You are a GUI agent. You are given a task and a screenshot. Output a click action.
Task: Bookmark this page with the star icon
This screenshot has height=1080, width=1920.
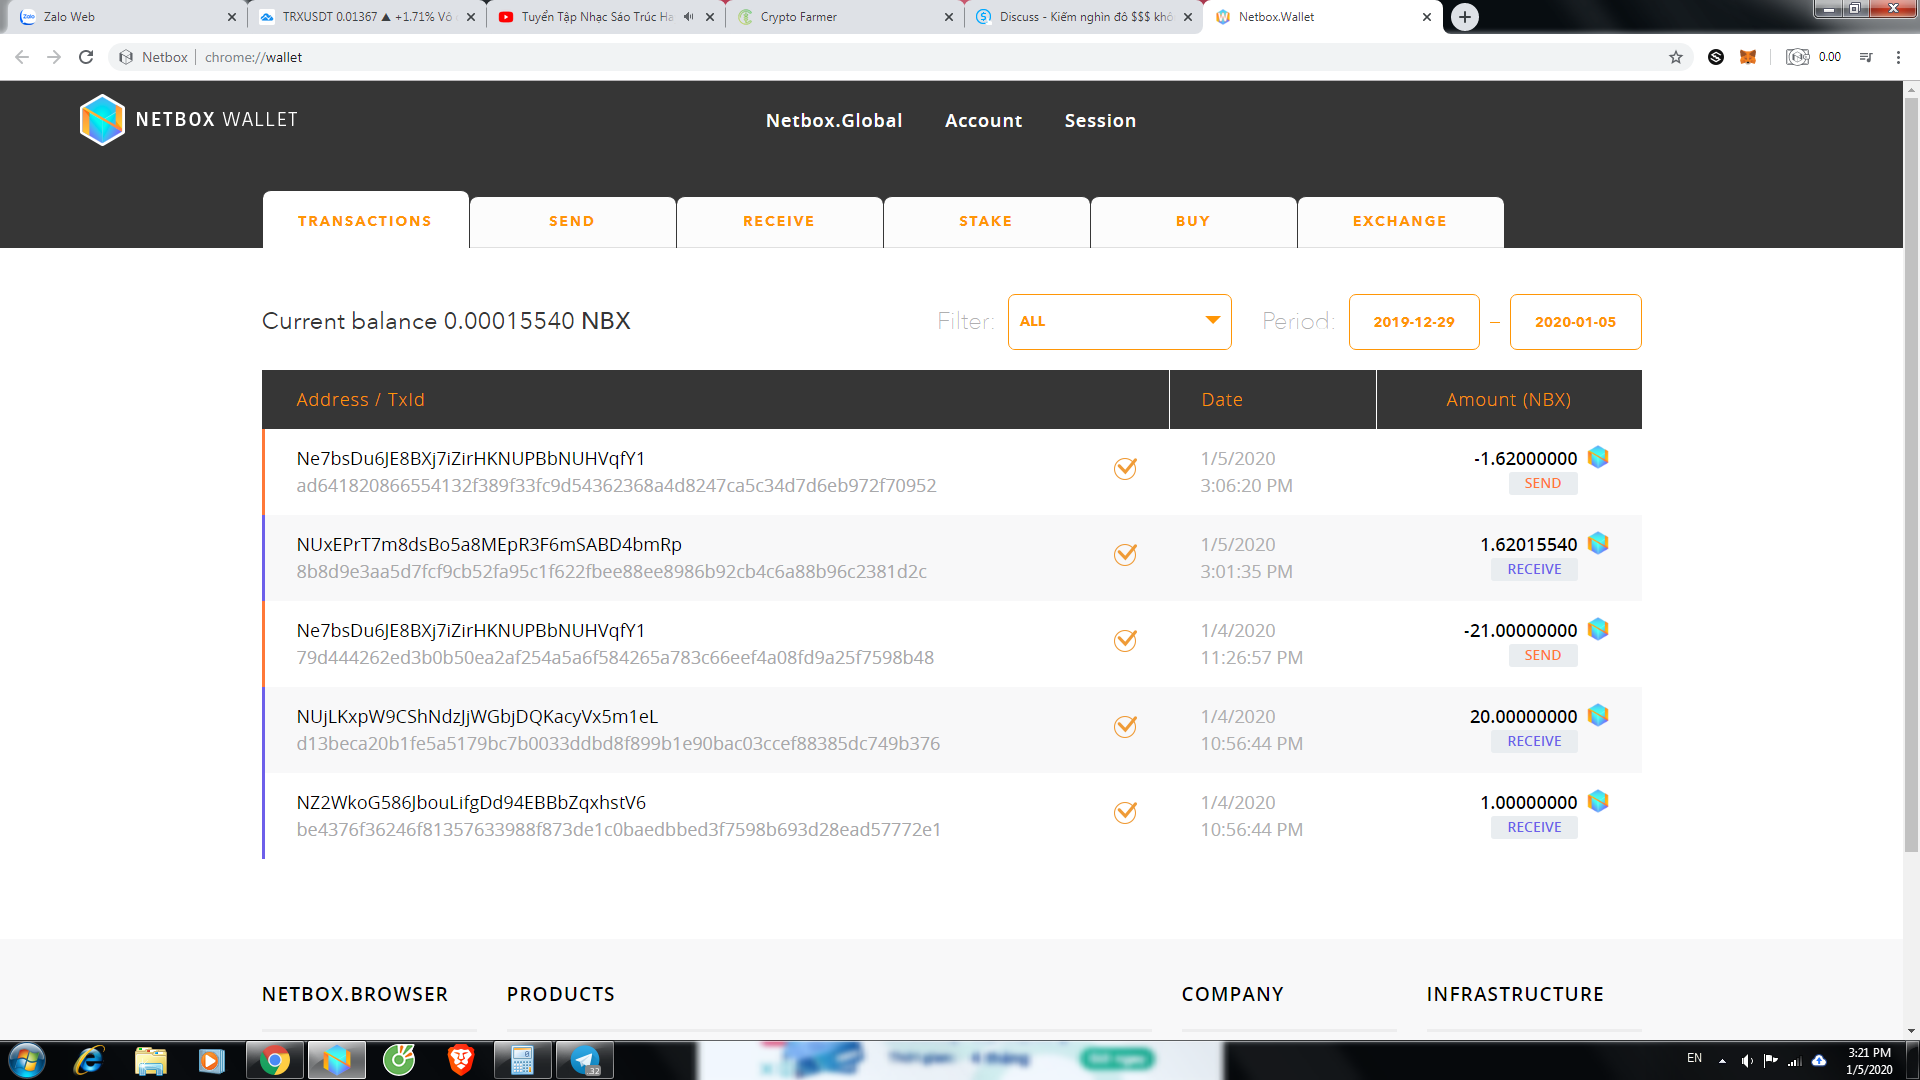pyautogui.click(x=1676, y=57)
